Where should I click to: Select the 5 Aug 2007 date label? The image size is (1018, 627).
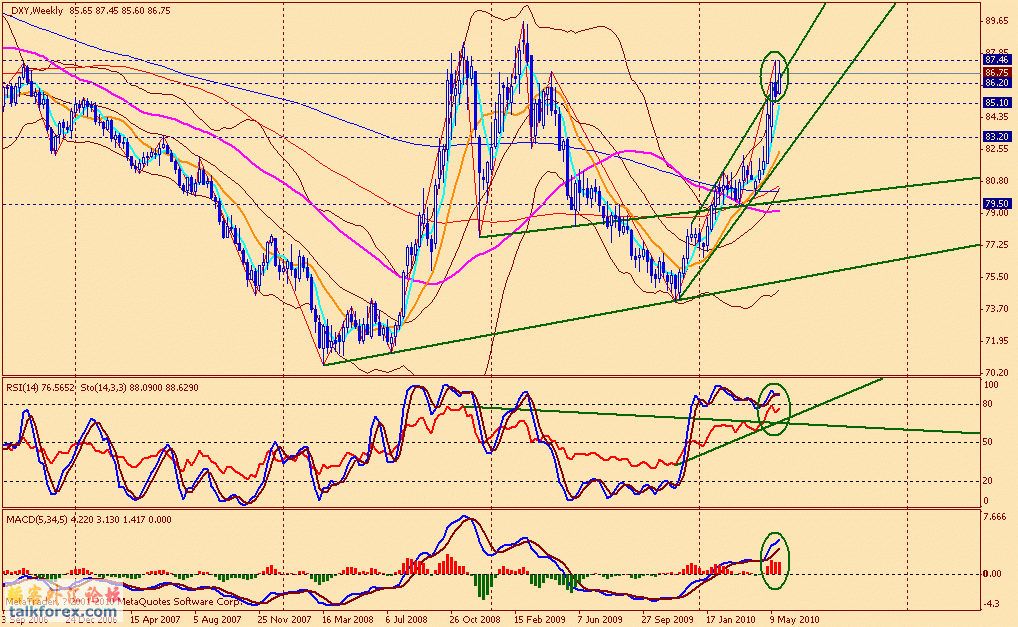[x=217, y=619]
